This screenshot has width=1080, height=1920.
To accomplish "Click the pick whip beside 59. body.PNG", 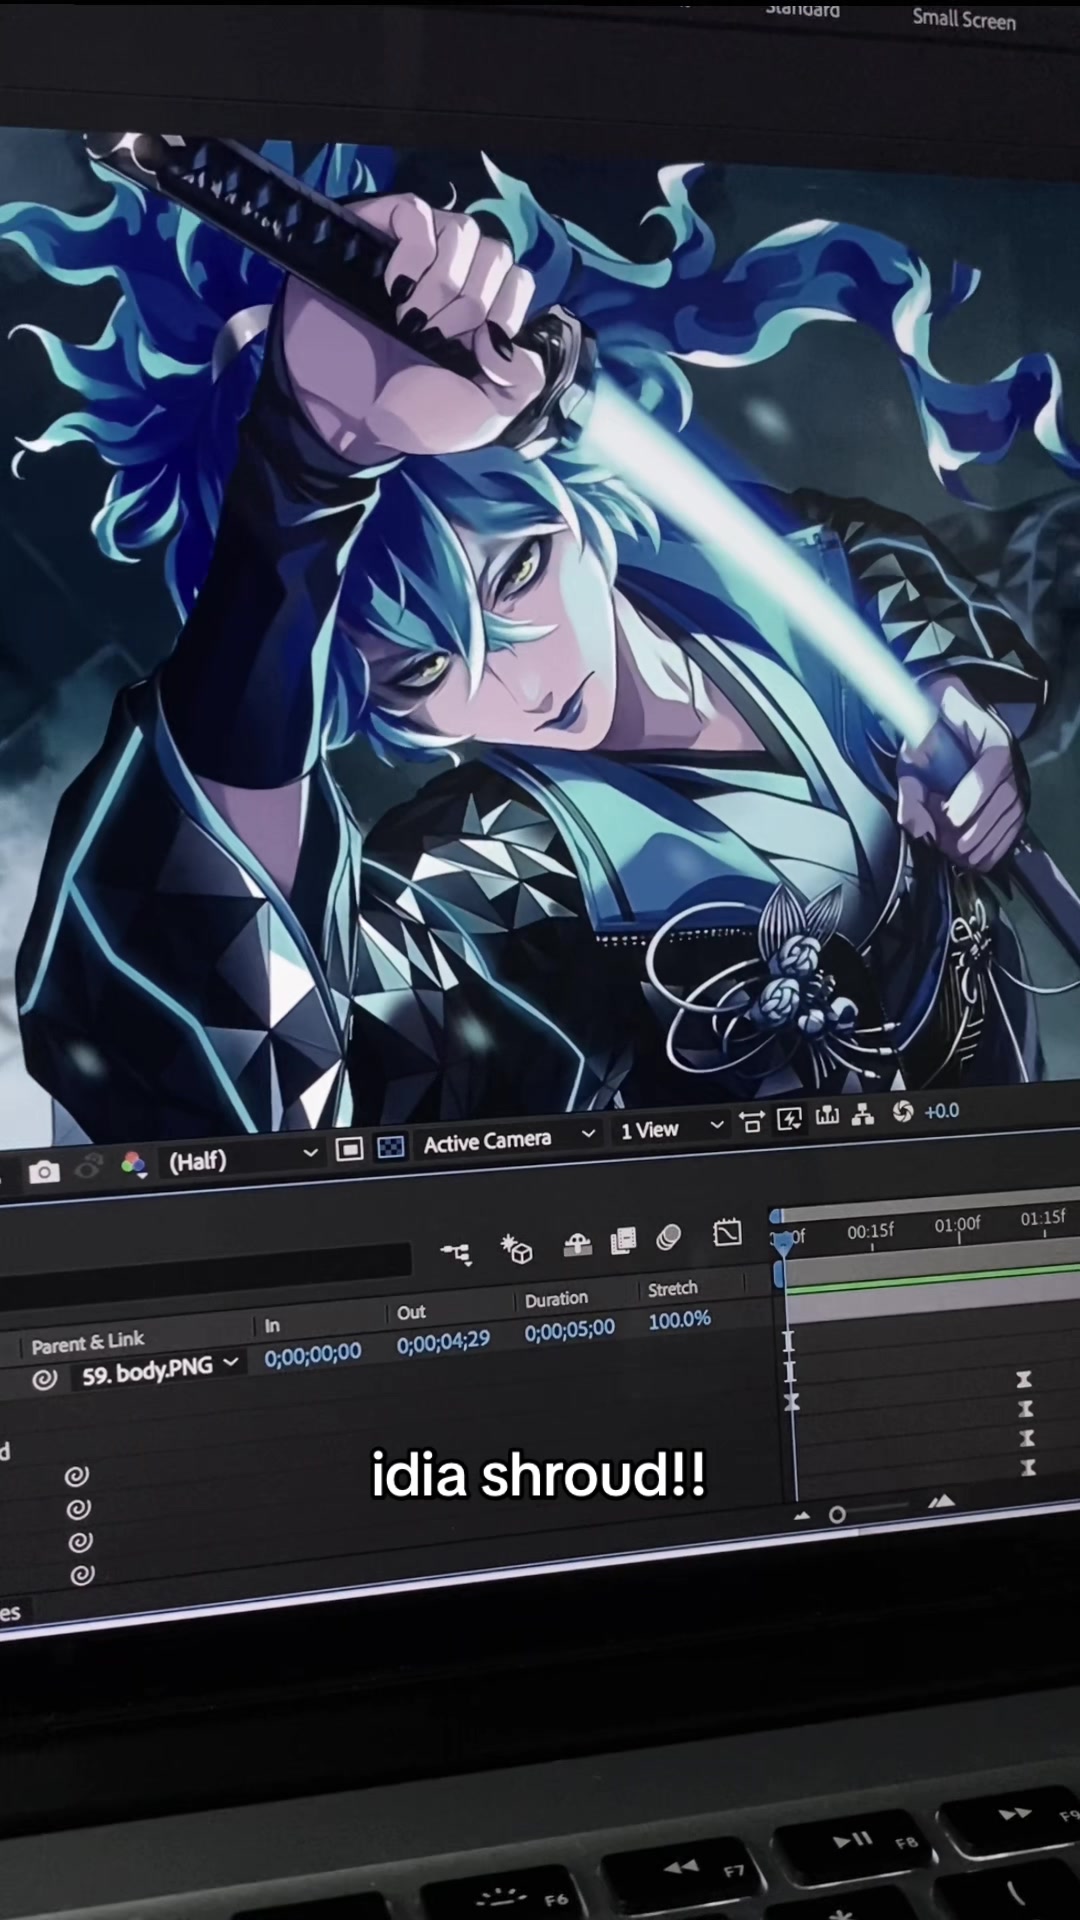I will coord(44,1380).
